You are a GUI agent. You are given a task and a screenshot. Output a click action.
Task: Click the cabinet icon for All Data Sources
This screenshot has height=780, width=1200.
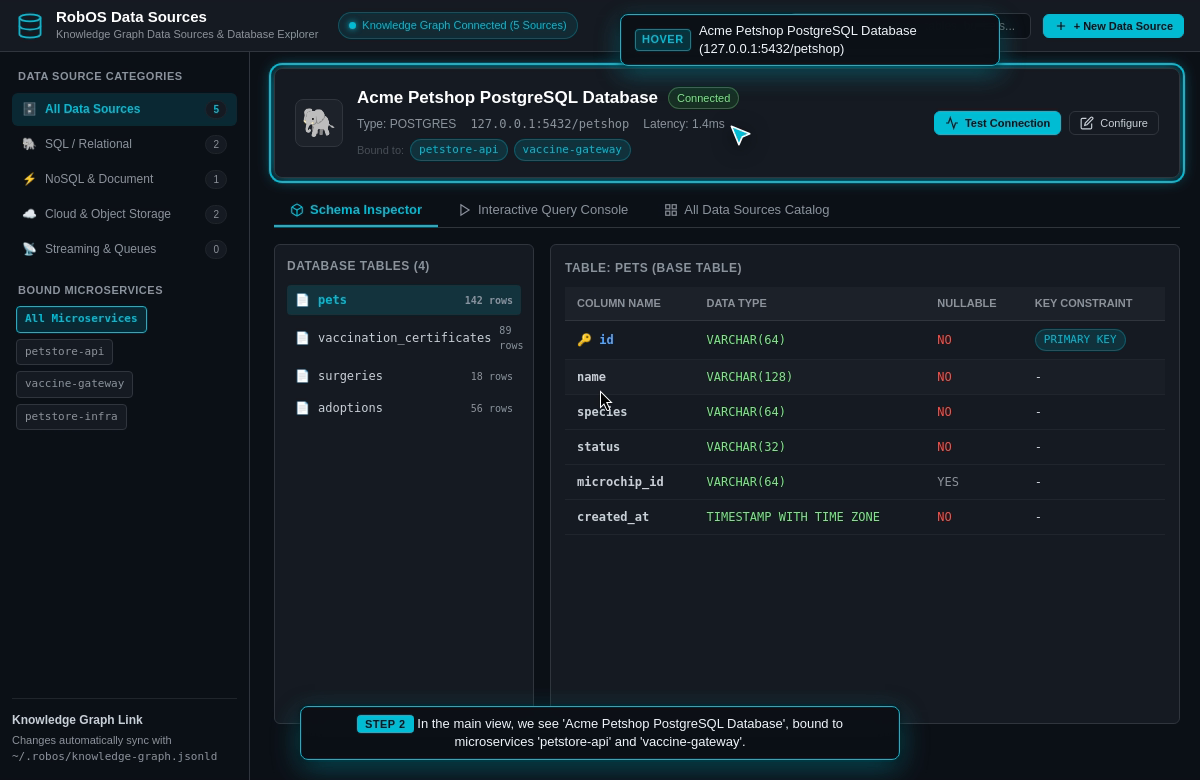point(29,109)
